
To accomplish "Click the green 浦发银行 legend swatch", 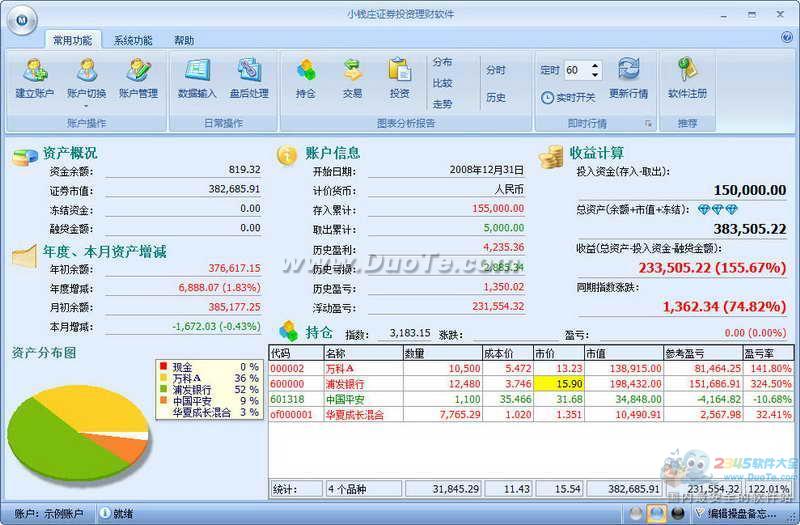I will pos(163,389).
